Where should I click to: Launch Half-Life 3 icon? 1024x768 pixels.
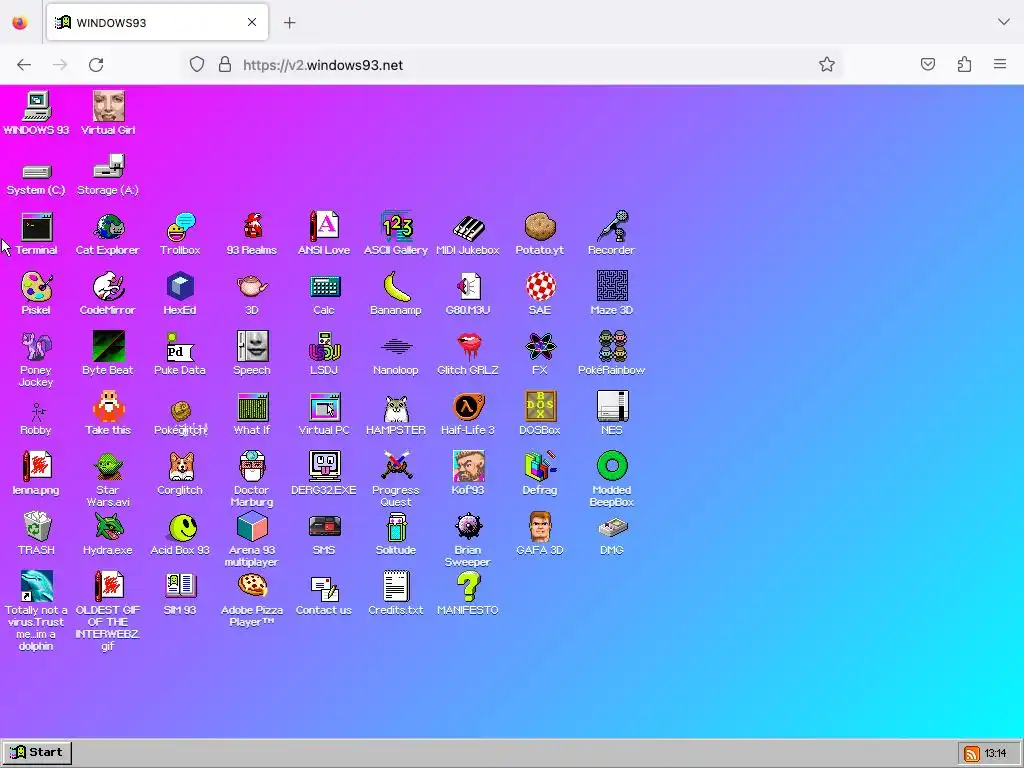point(468,407)
